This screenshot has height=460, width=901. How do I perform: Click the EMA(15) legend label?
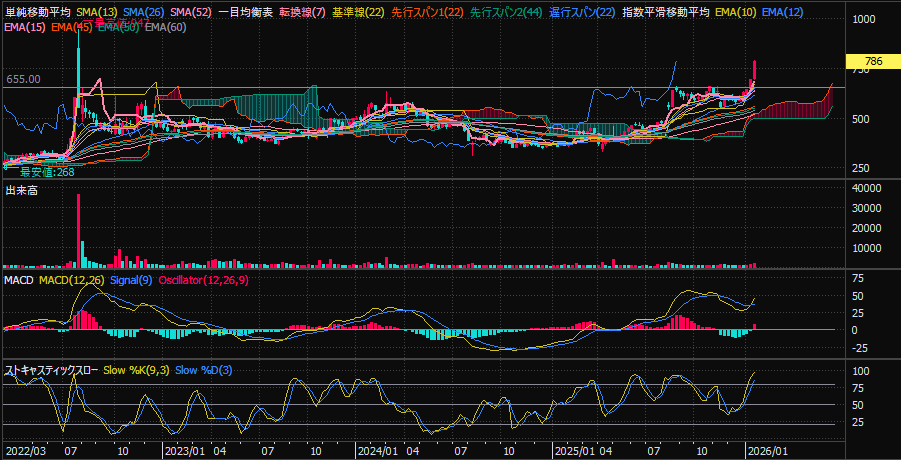click(24, 27)
